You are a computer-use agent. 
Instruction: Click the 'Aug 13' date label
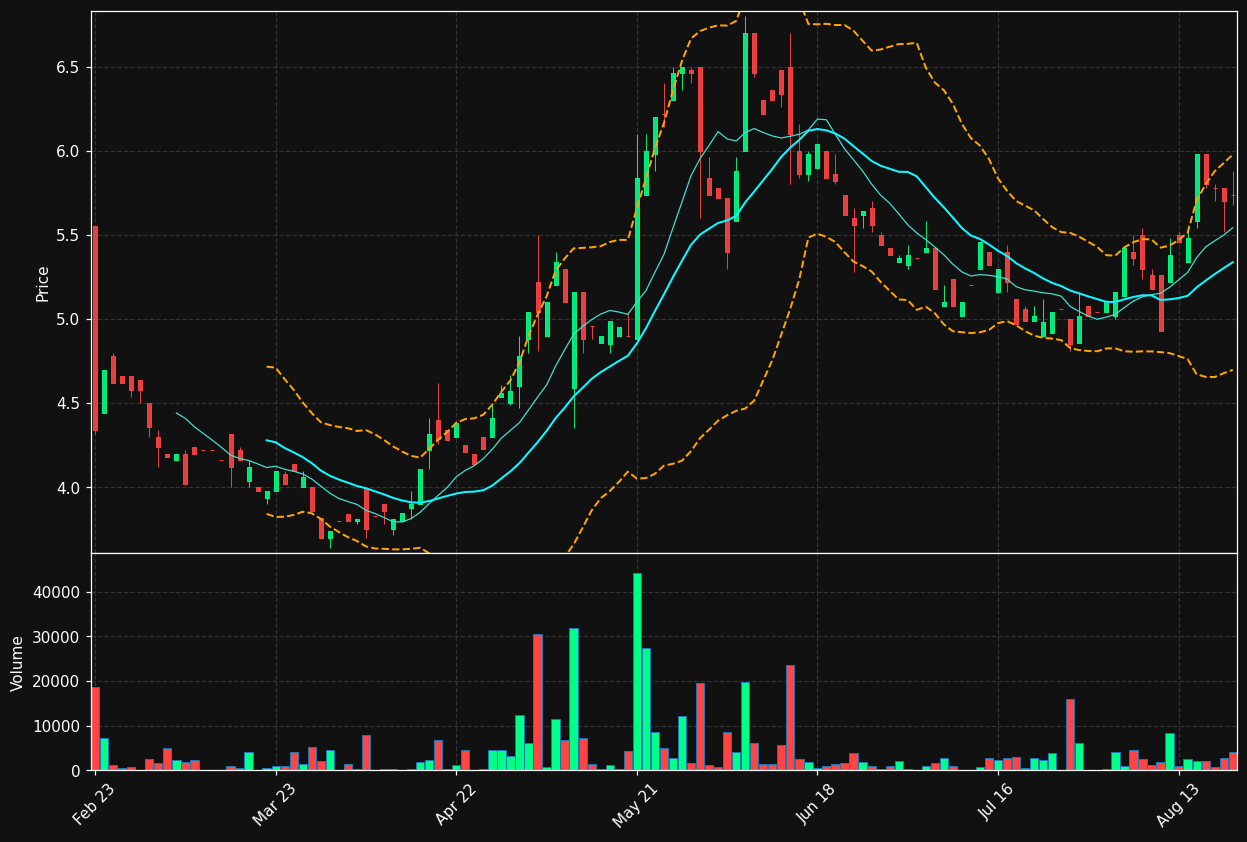(x=1179, y=804)
